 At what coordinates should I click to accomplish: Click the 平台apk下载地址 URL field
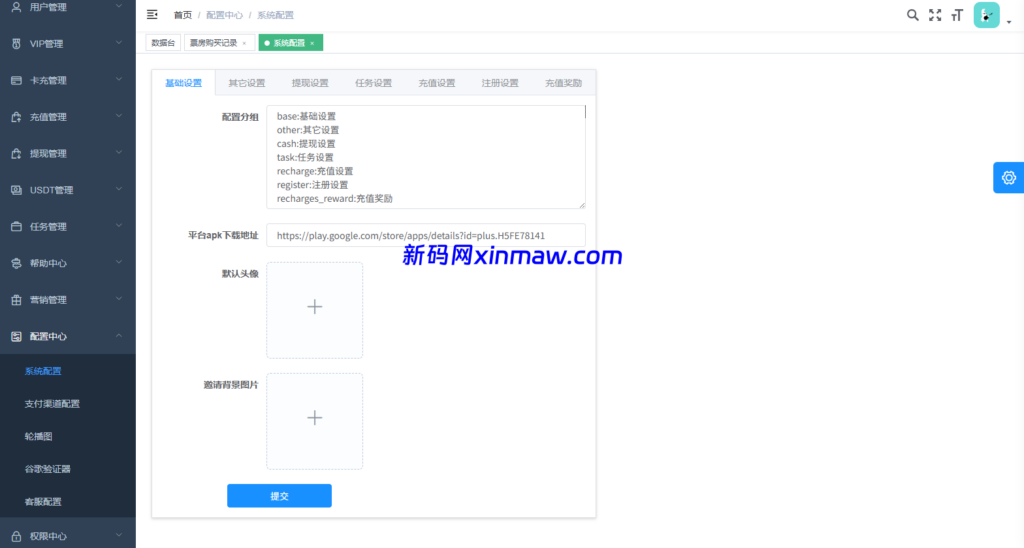pos(426,235)
